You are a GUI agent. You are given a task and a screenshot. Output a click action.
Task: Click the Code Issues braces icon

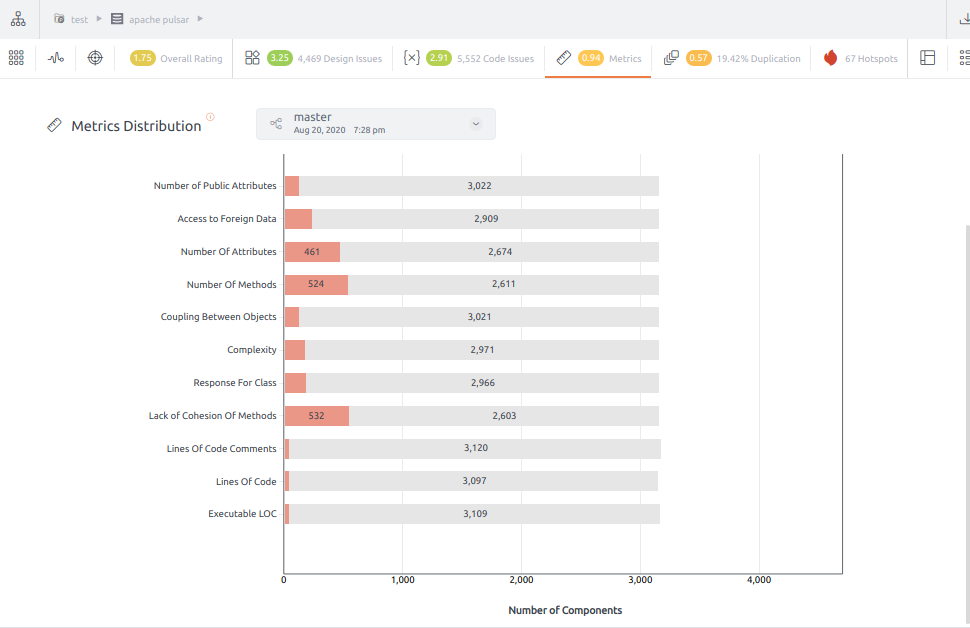coord(411,58)
